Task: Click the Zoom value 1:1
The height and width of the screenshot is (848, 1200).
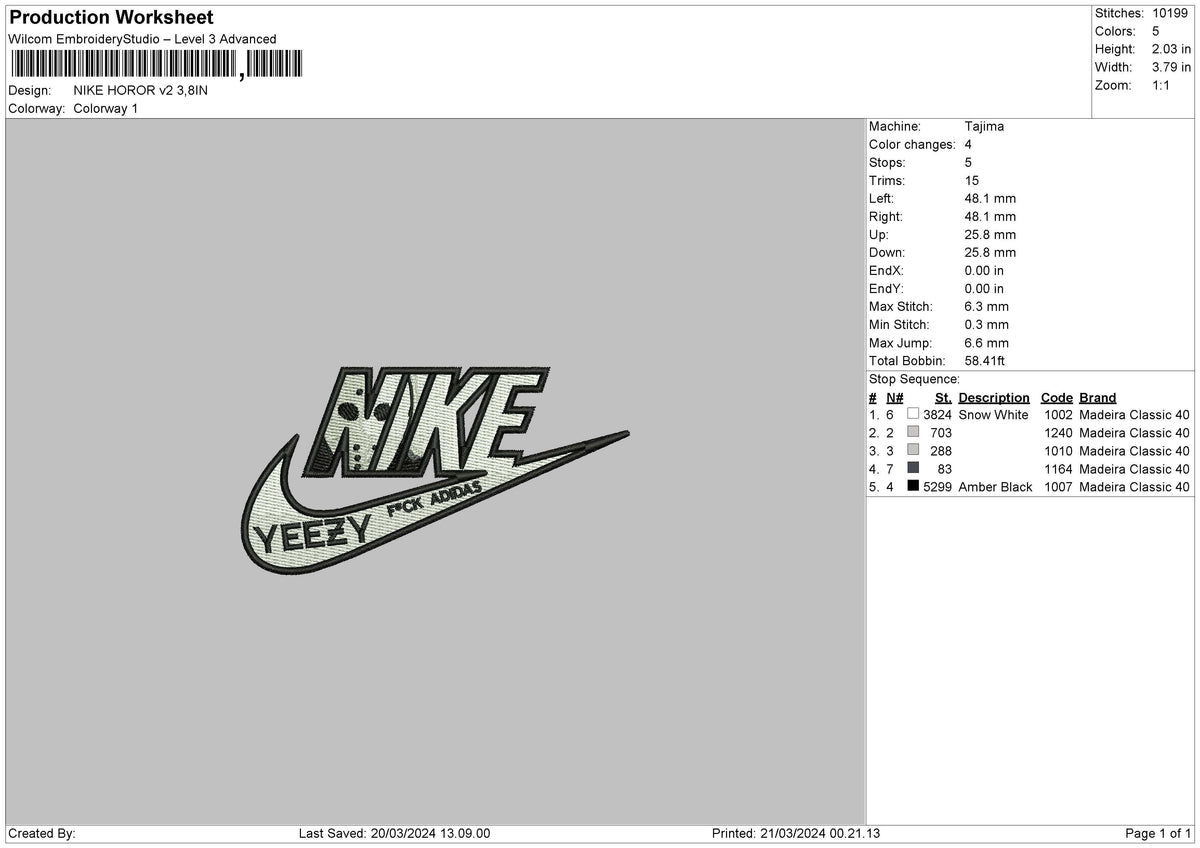Action: (1162, 85)
